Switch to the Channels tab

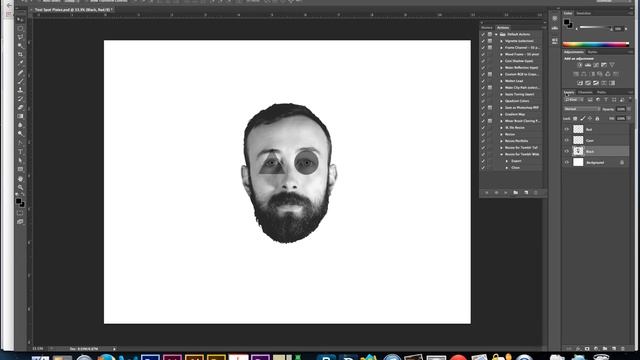point(585,92)
